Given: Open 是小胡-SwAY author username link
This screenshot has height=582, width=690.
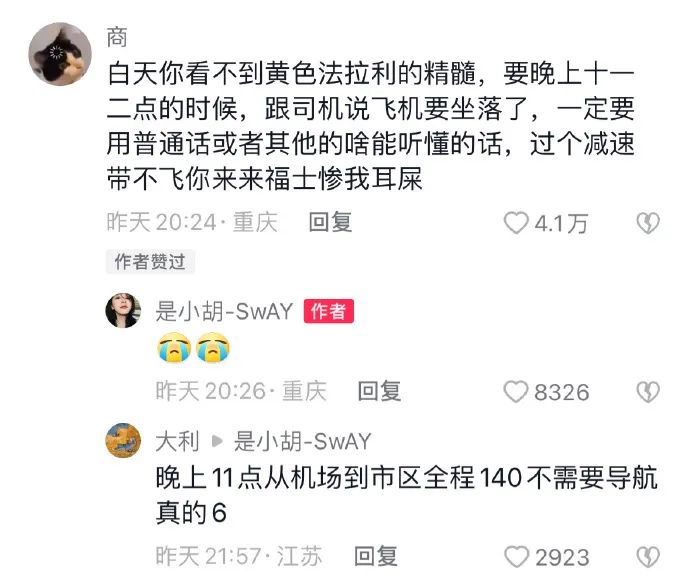Looking at the screenshot, I should [x=224, y=311].
